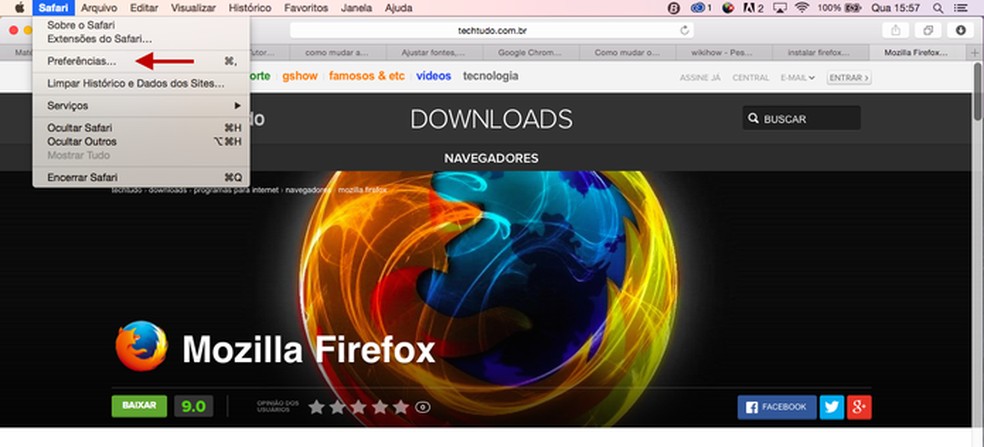Click the Adobe status icon in menu bar

coord(753,8)
